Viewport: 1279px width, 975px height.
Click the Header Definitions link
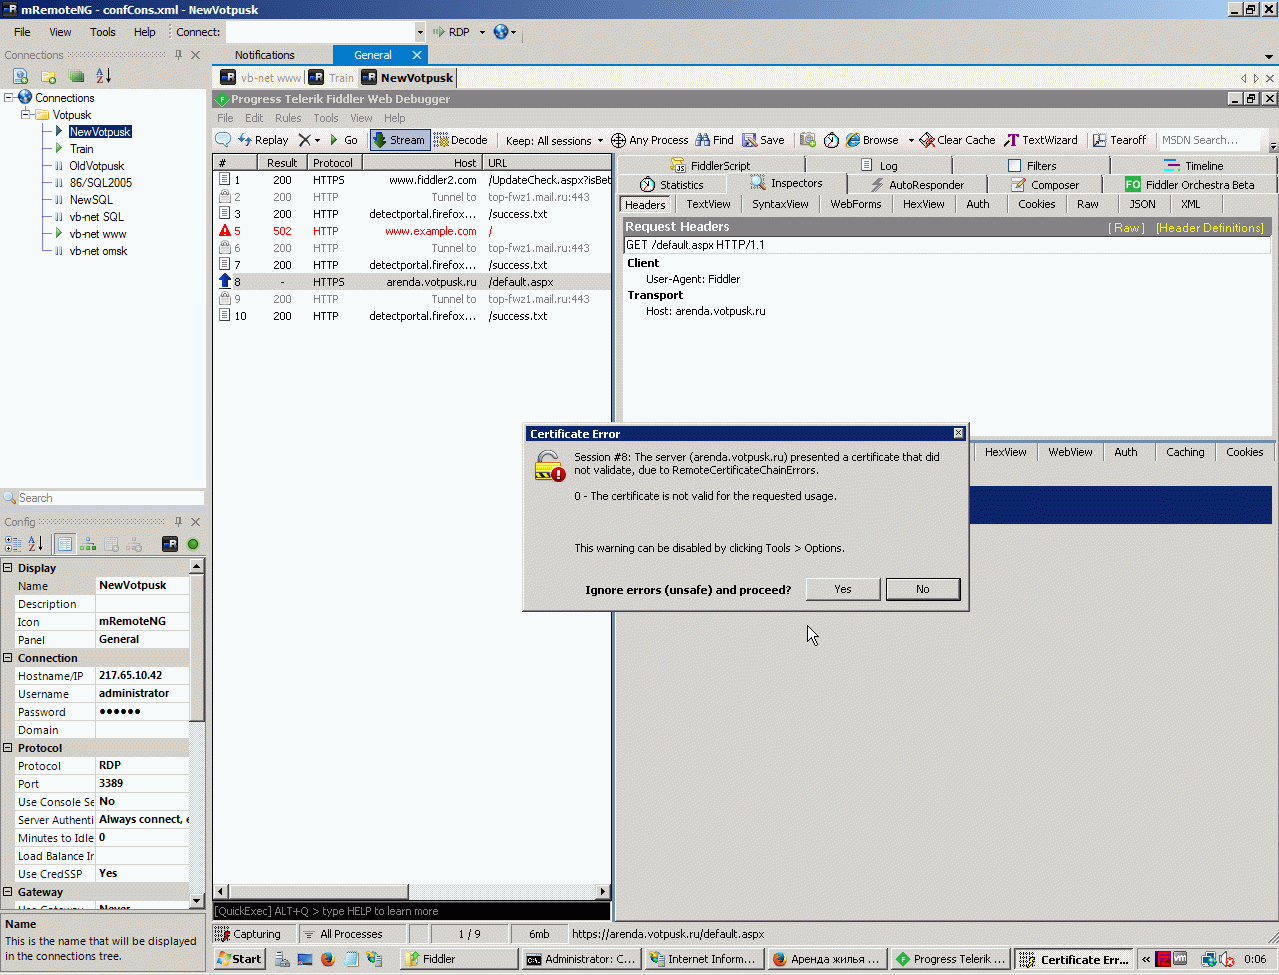(x=1210, y=228)
